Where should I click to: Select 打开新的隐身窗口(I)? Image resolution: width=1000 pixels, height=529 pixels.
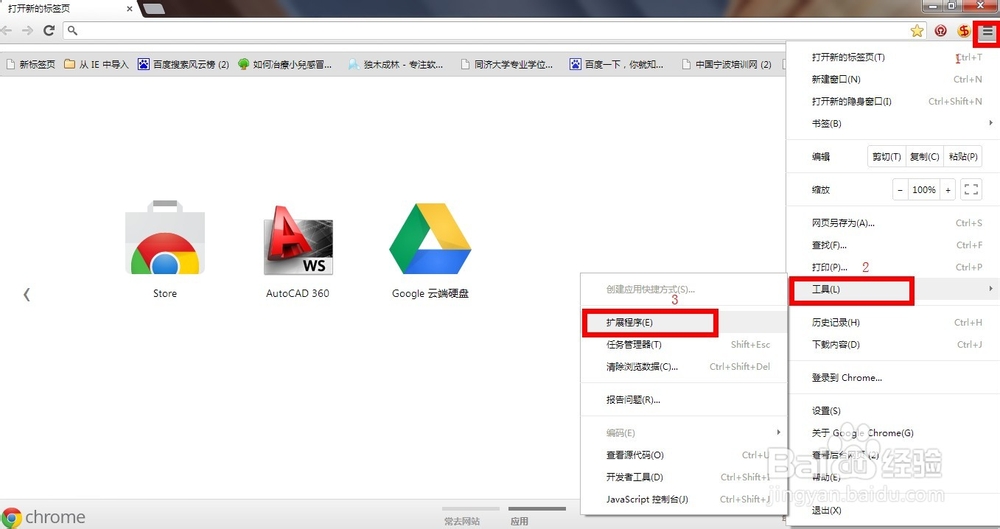tap(893, 101)
